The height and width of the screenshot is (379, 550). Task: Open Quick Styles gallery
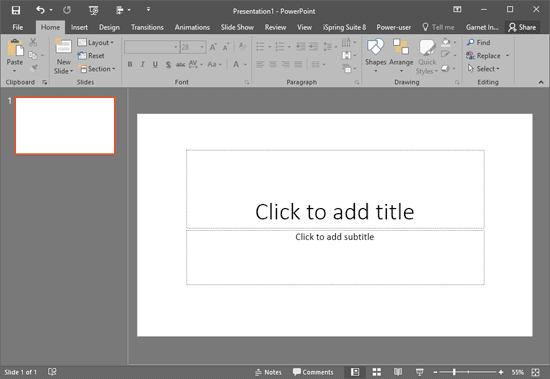click(427, 56)
